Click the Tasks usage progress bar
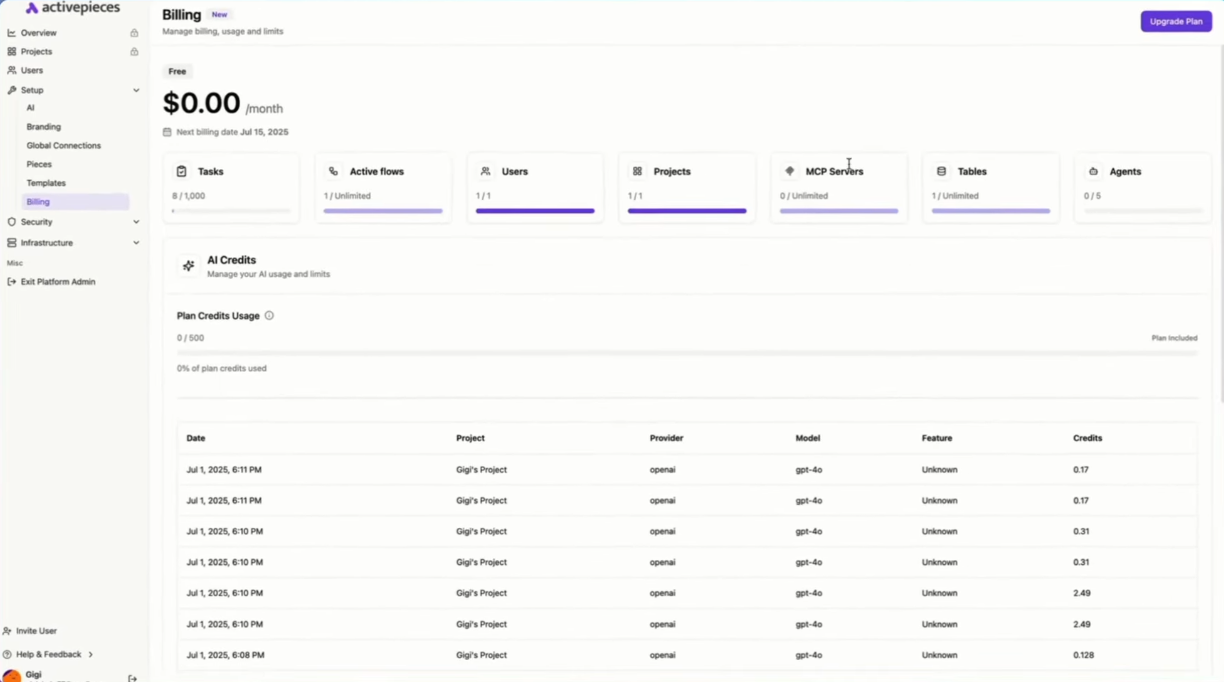Screen dimensions: 1224x682 [231, 211]
